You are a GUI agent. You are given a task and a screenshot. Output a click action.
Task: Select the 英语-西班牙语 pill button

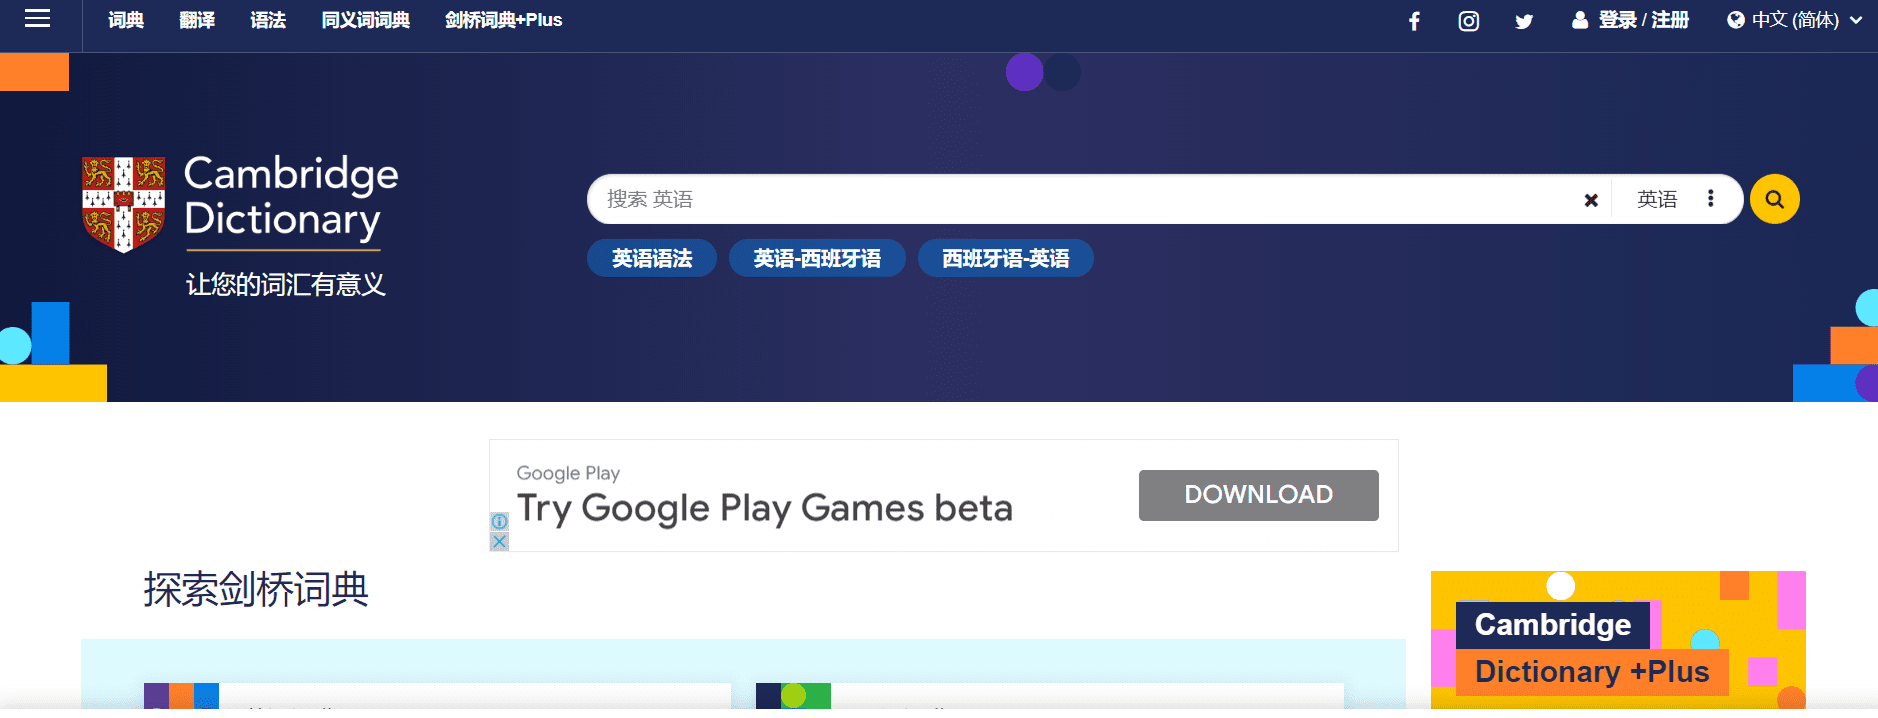click(817, 258)
